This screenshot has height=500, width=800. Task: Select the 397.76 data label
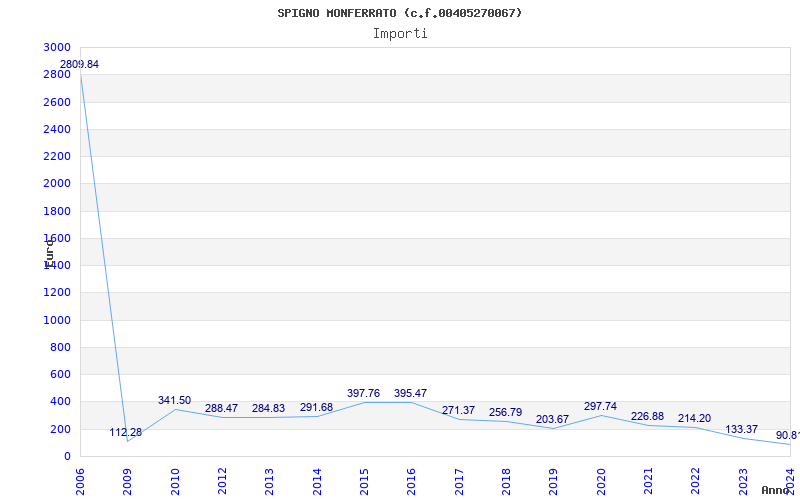click(363, 393)
